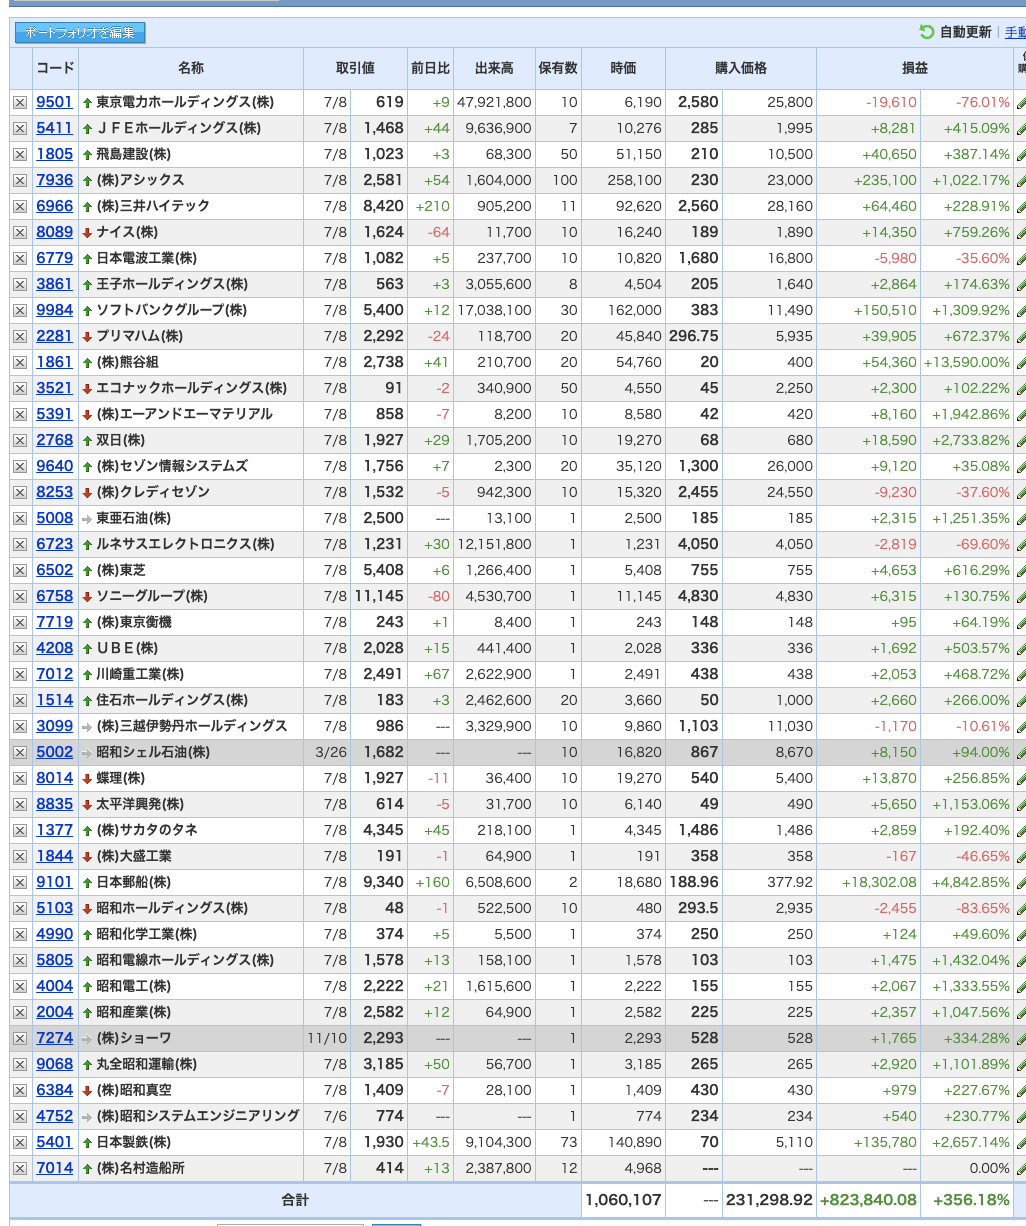
Task: Delete 双日(株) row with X icon
Action: [x=20, y=440]
